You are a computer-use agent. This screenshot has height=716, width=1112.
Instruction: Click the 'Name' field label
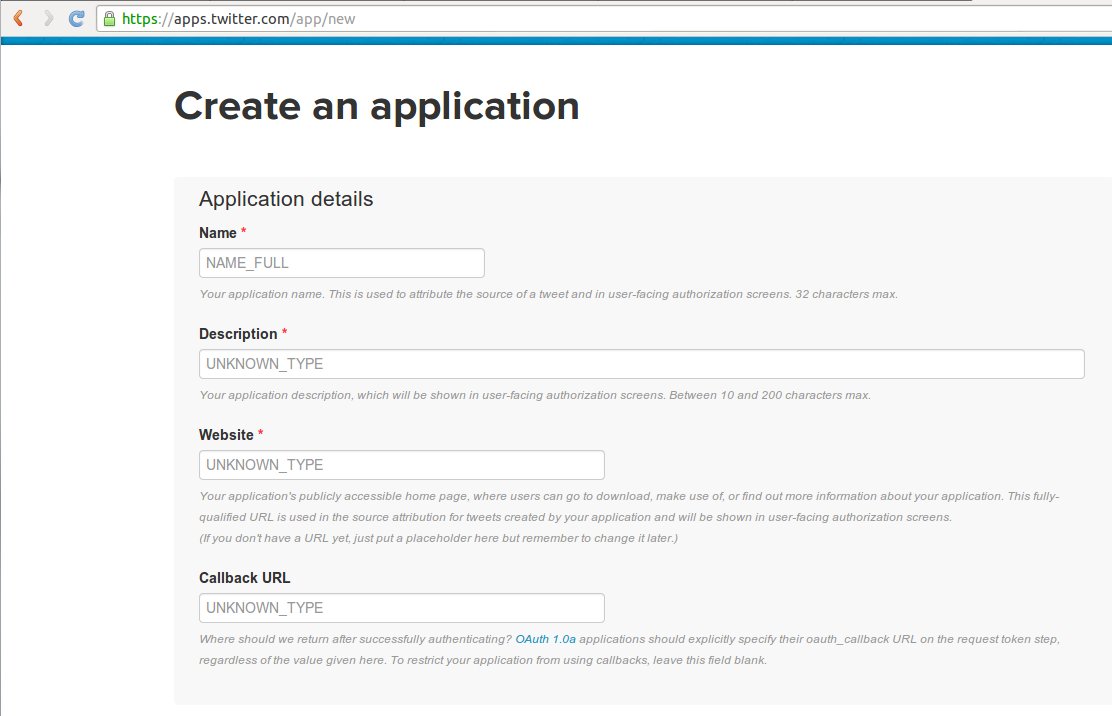[x=218, y=233]
